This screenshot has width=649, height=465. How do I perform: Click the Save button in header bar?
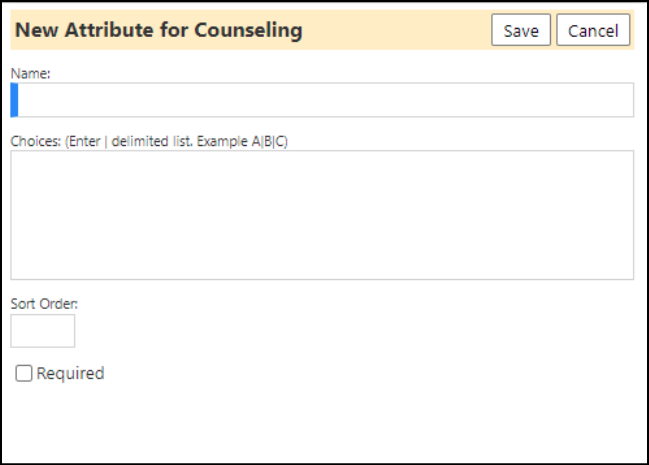click(521, 30)
